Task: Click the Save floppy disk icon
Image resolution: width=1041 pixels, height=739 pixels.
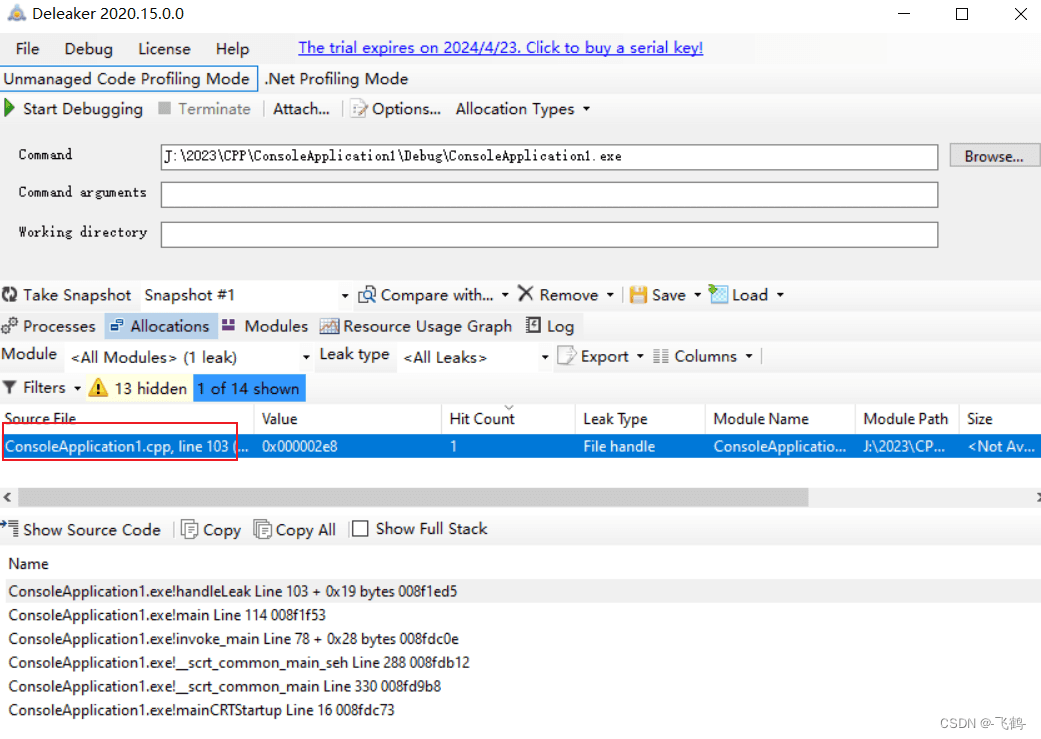Action: pyautogui.click(x=638, y=294)
